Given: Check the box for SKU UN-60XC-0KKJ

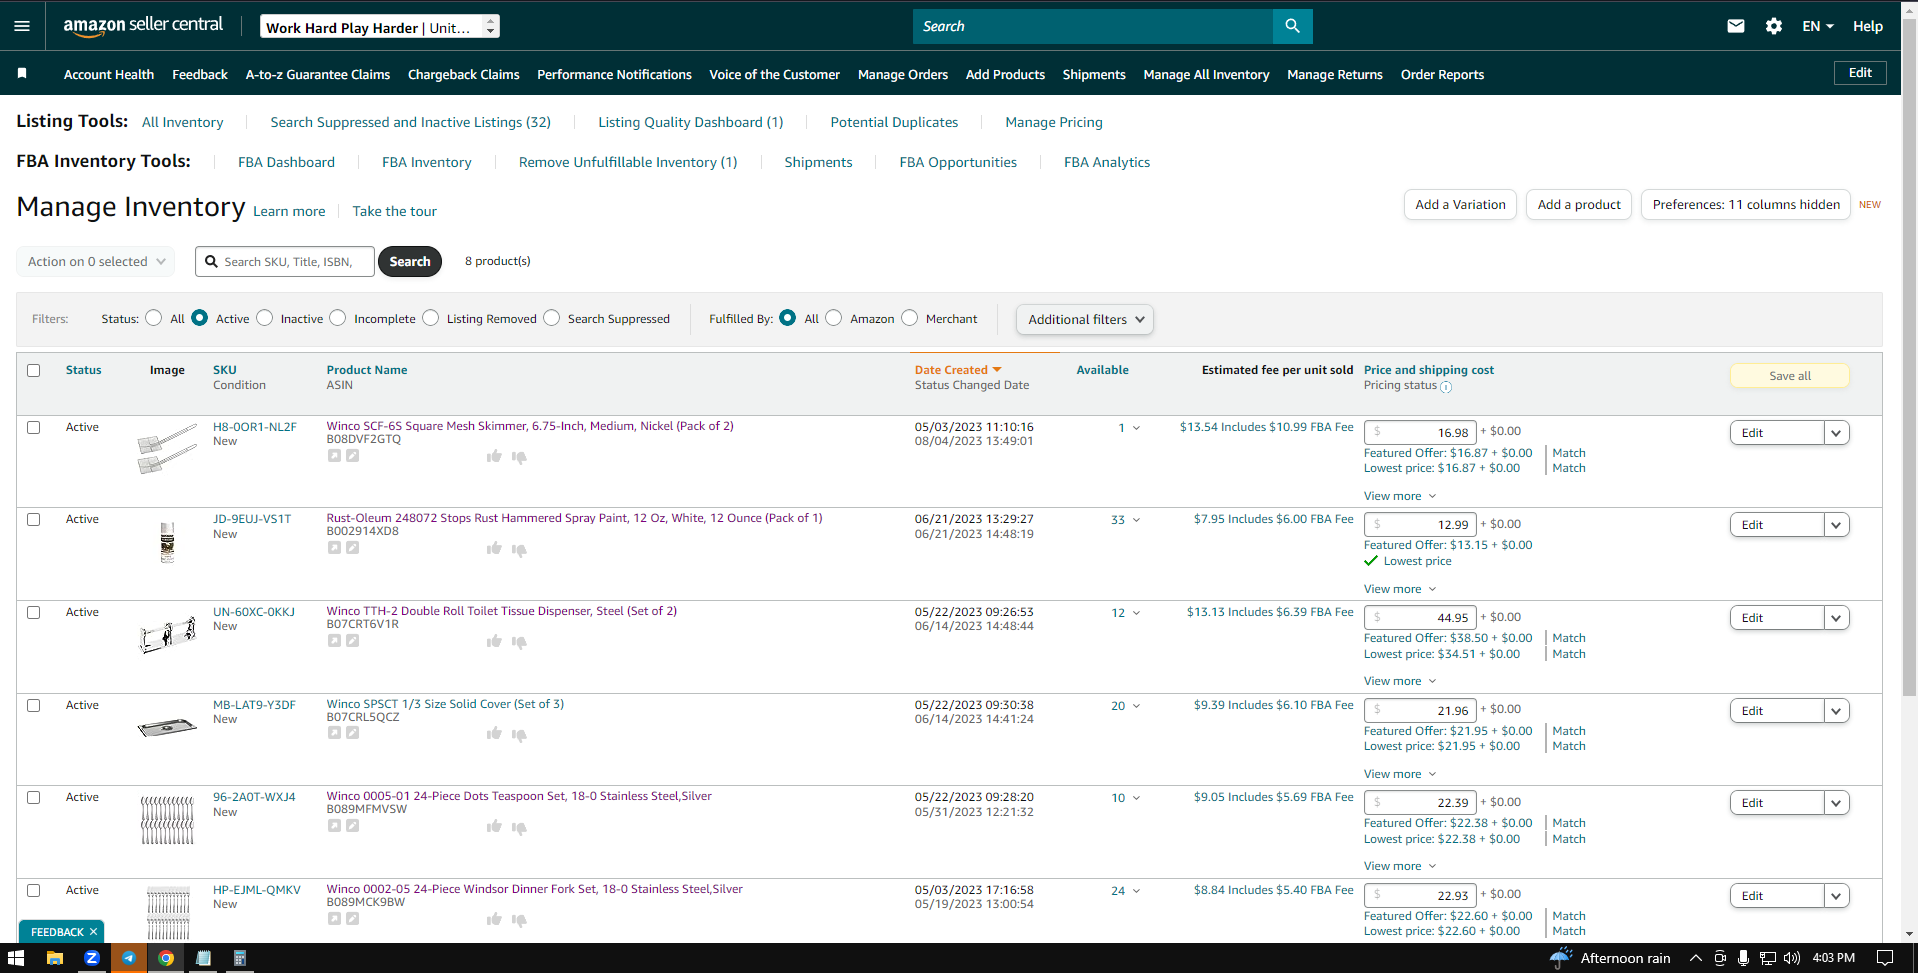Looking at the screenshot, I should [33, 612].
